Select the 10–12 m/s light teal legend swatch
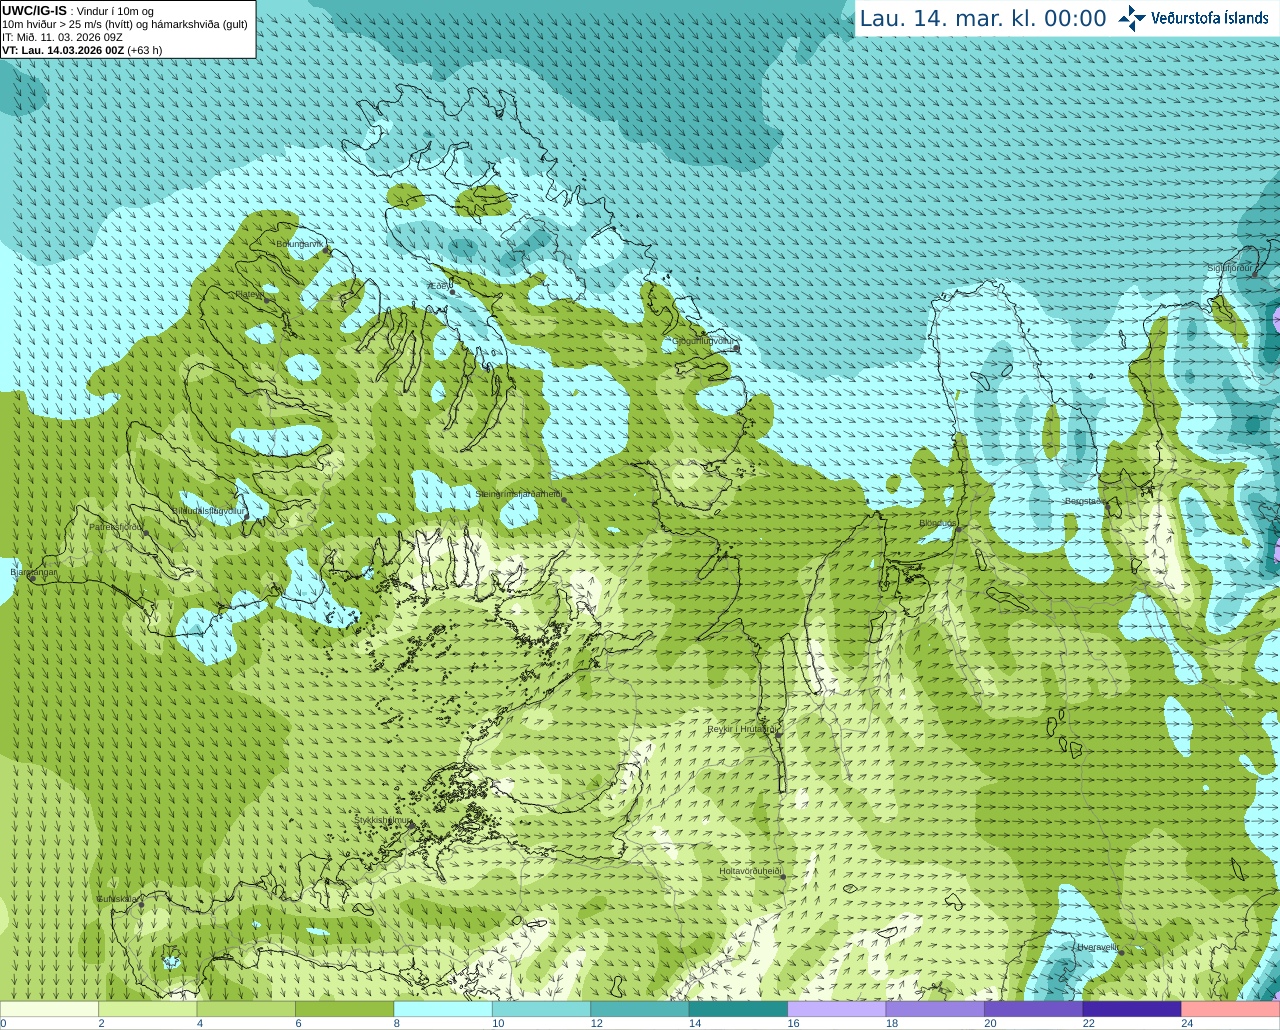The width and height of the screenshot is (1280, 1030). pos(542,1009)
